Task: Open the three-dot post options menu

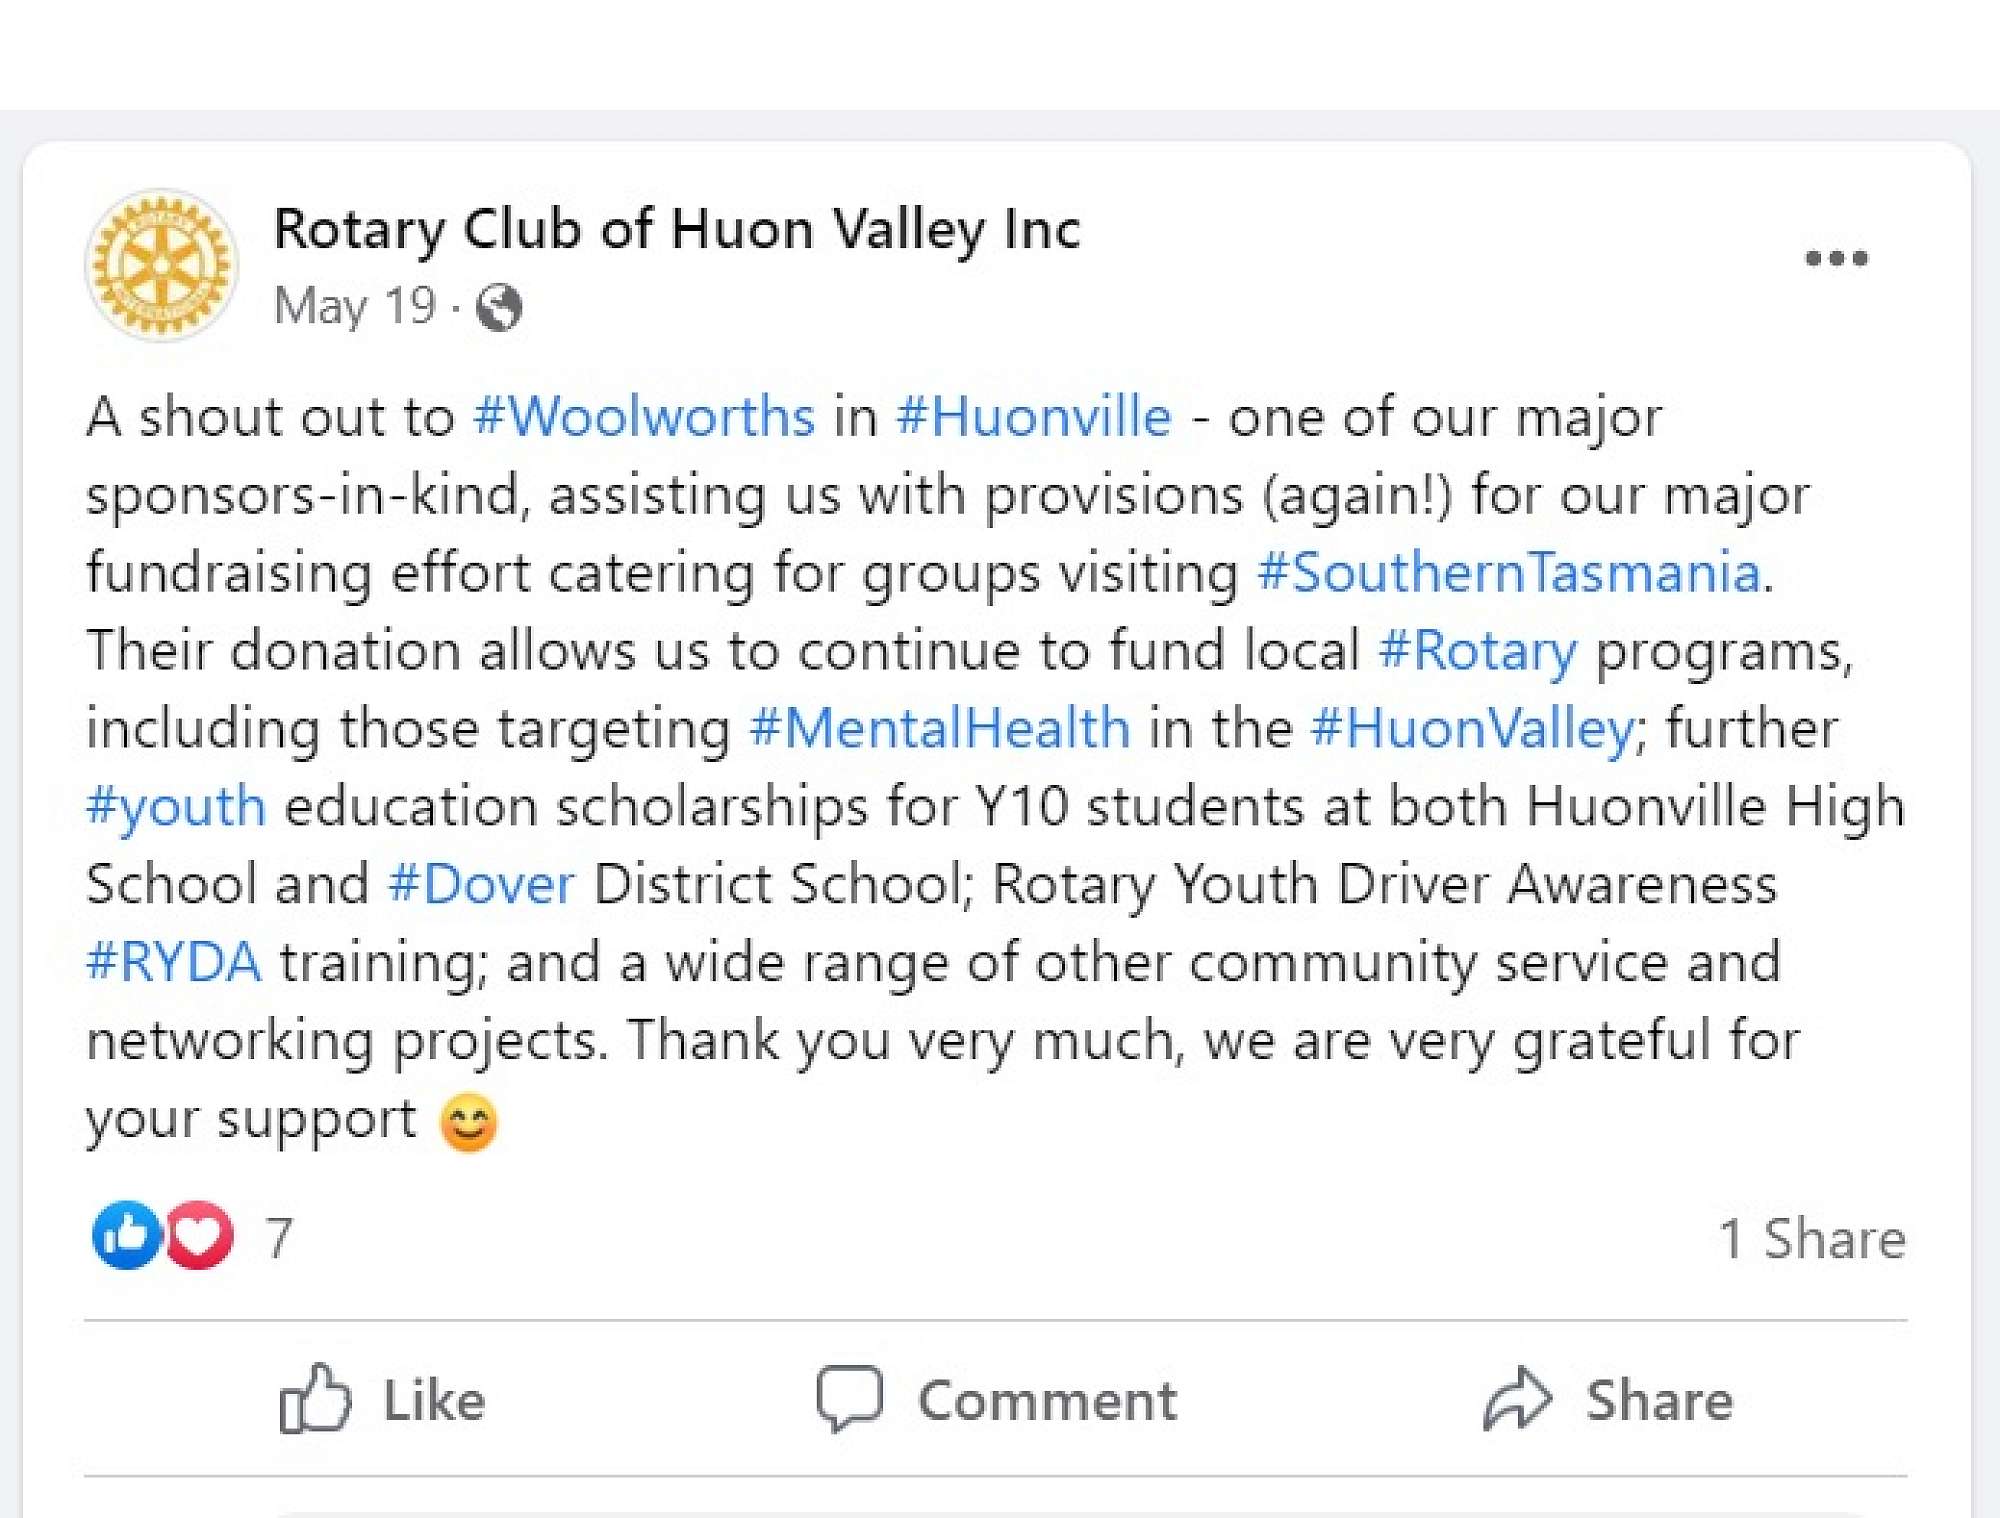Action: 1836,259
